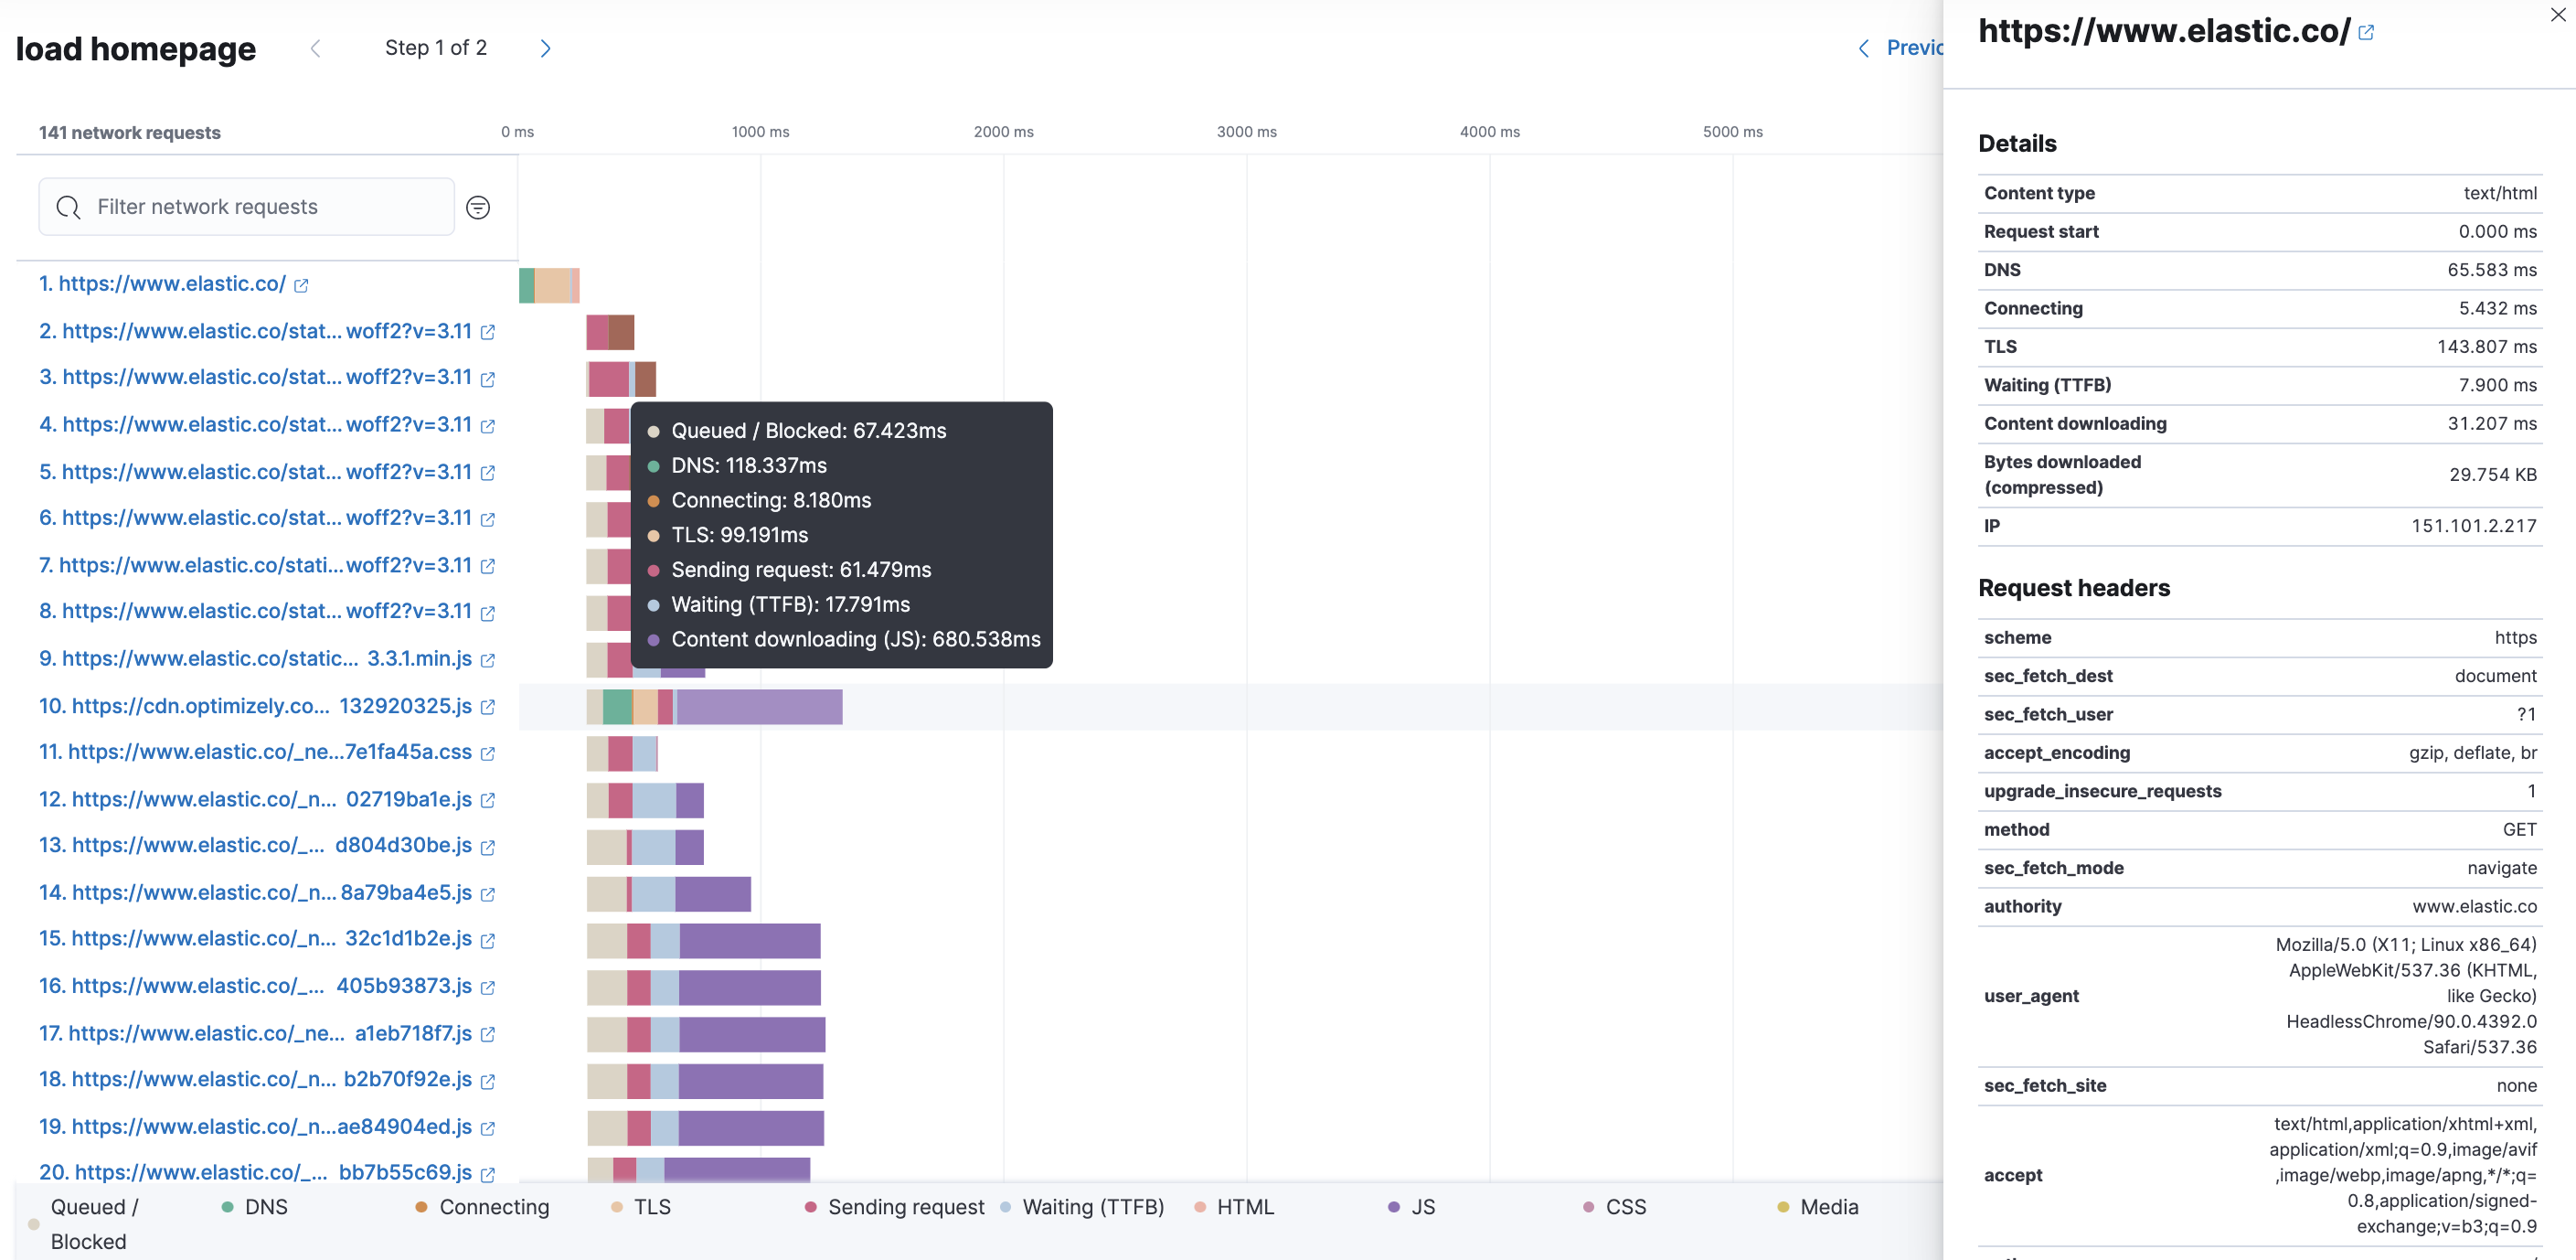Open external link for the 3.3.1.min.js request
This screenshot has width=2576, height=1260.
point(487,660)
